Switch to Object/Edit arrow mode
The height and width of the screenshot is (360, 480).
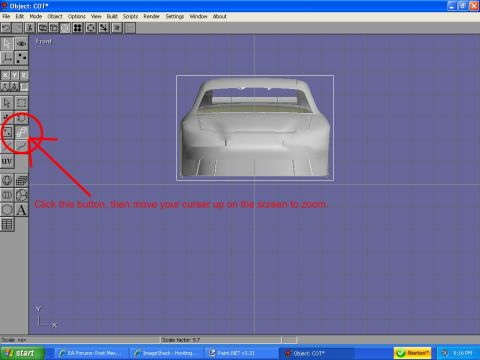click(7, 44)
